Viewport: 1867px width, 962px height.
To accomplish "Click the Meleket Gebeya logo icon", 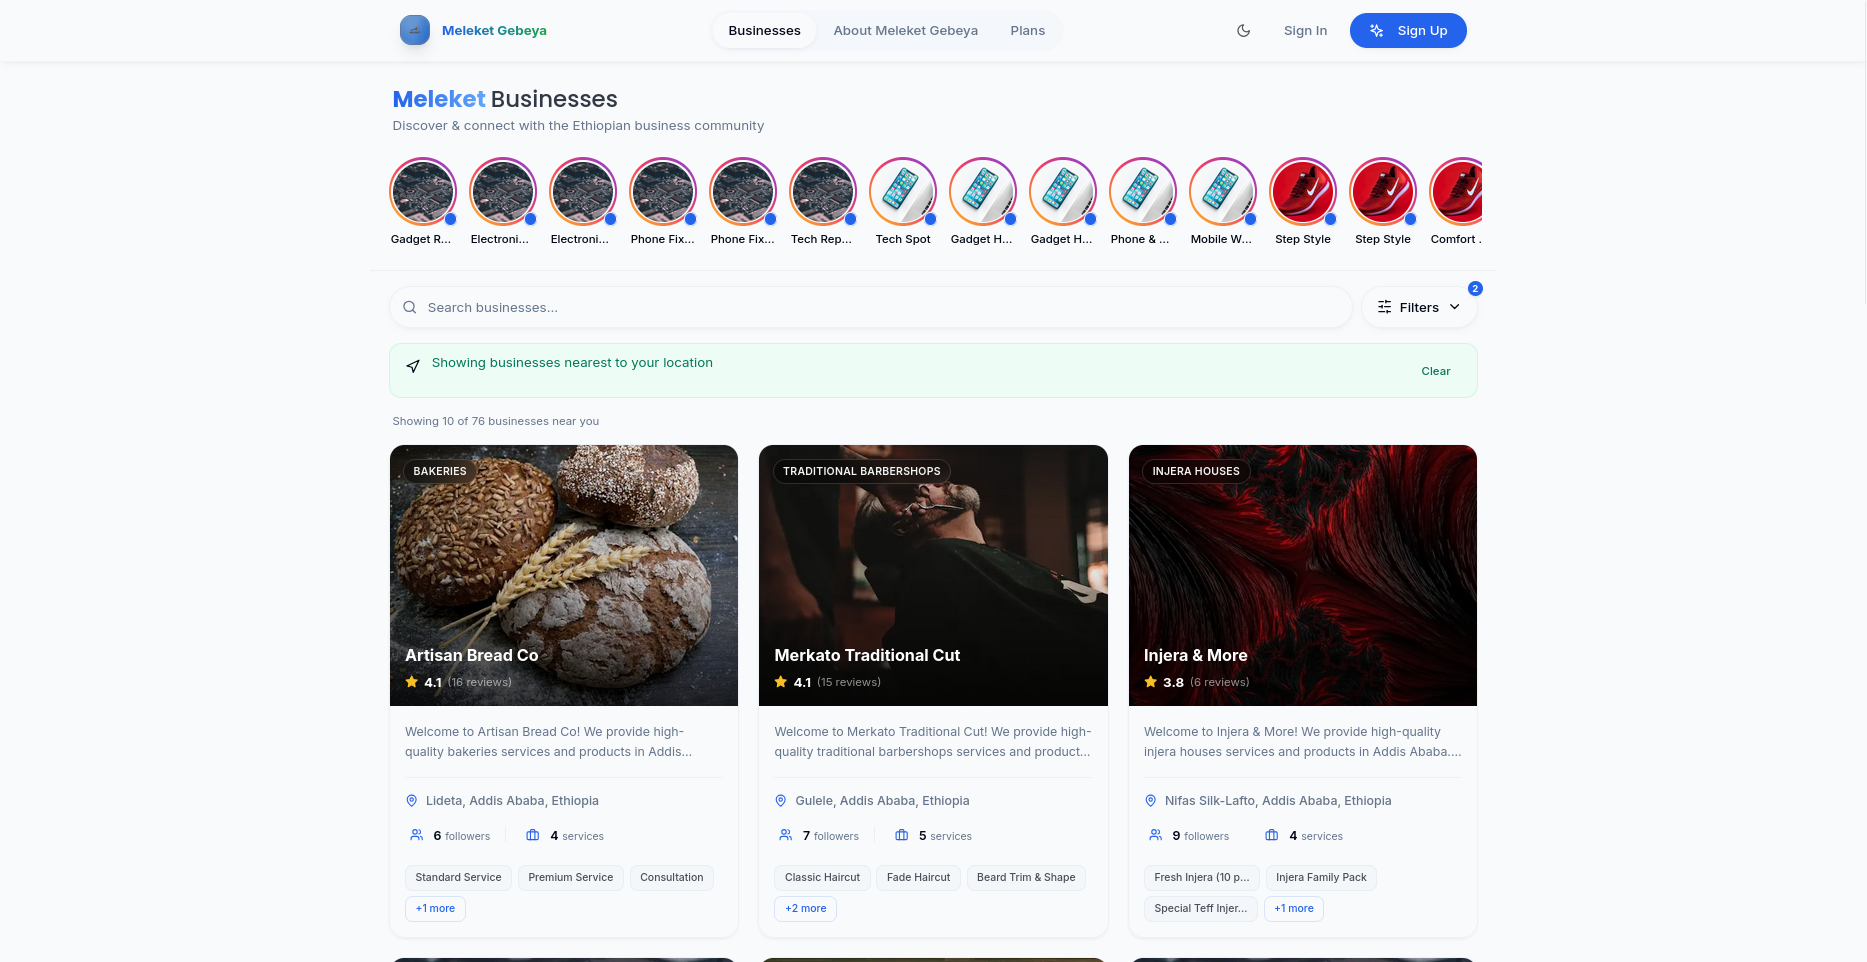I will (x=415, y=31).
